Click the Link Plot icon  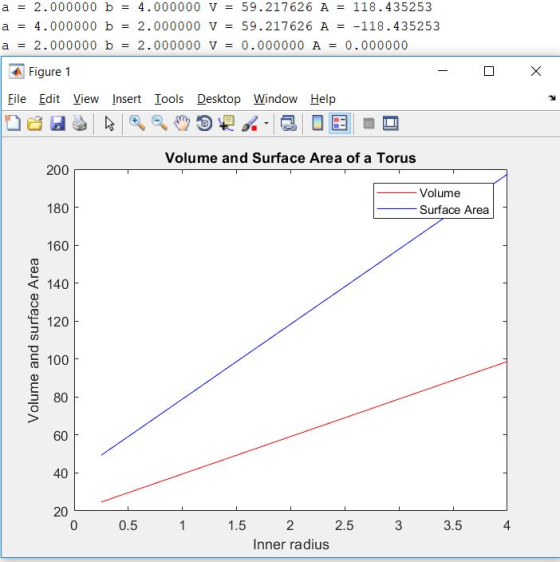tap(288, 123)
